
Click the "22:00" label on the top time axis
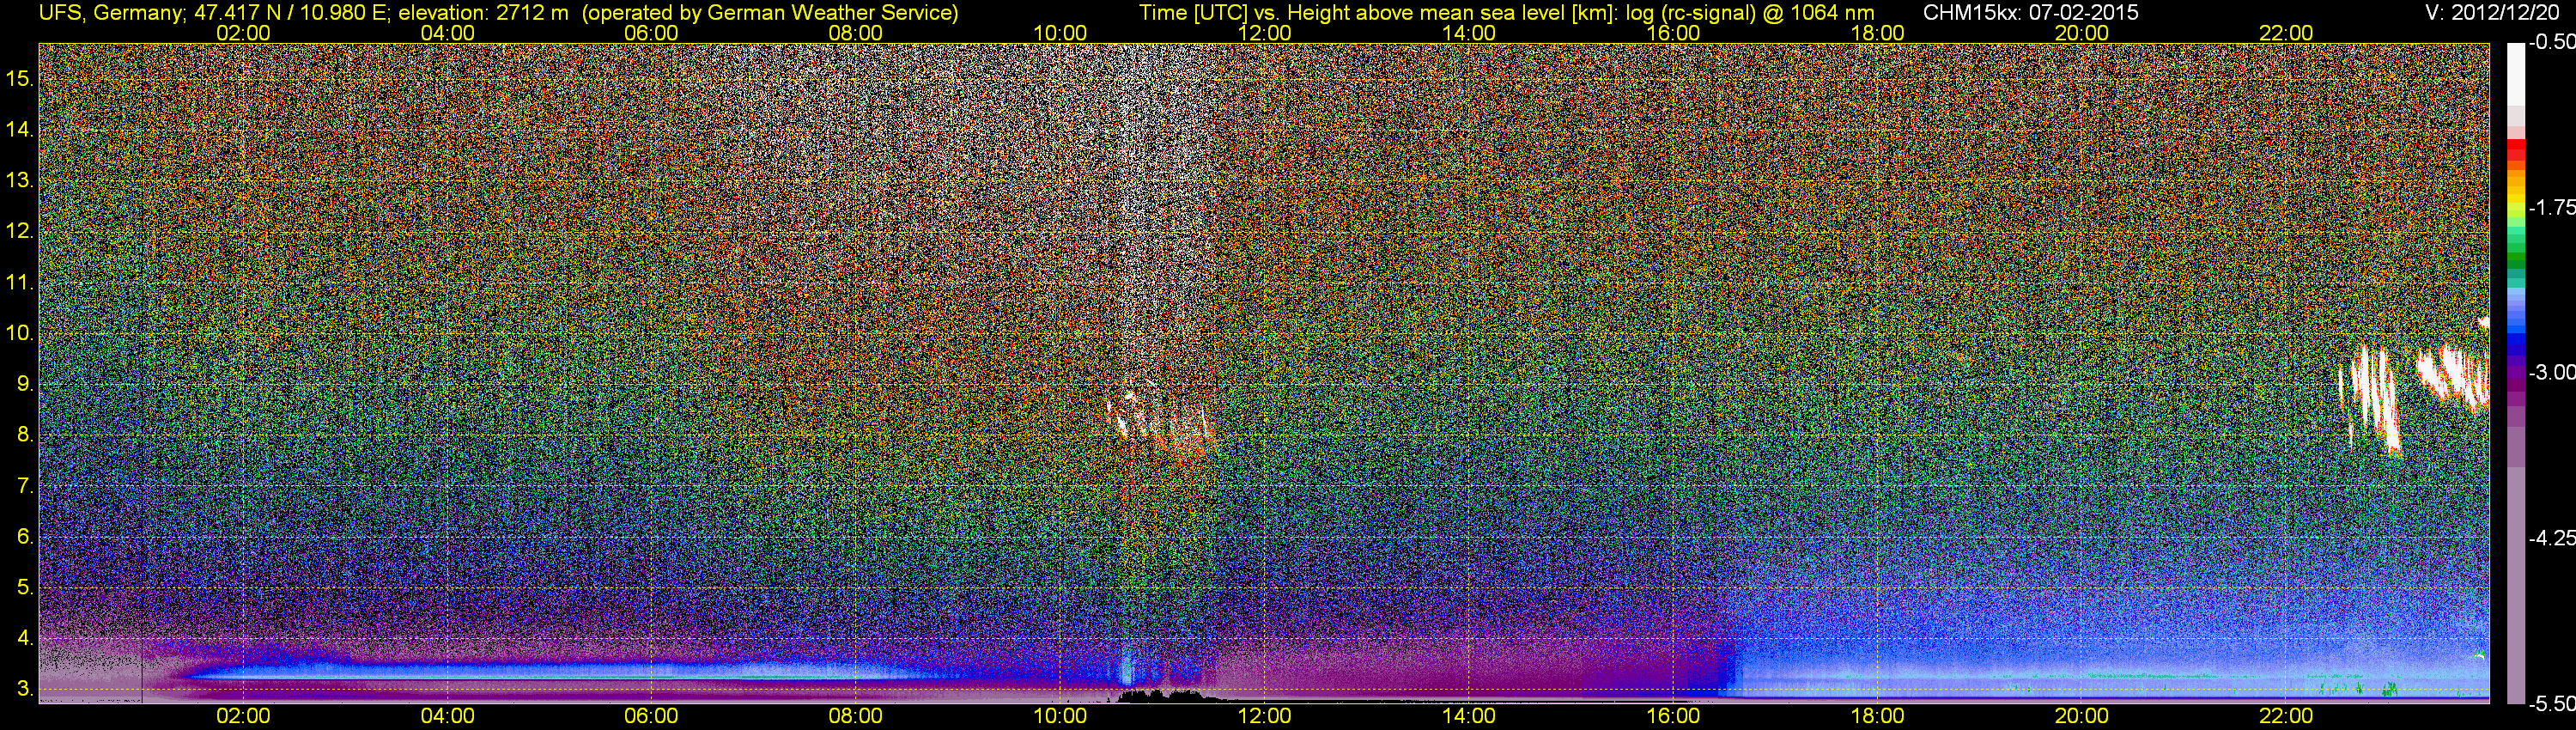click(x=2286, y=33)
